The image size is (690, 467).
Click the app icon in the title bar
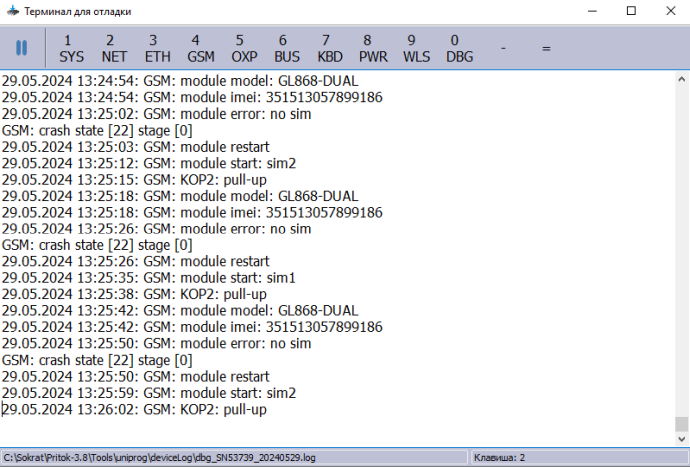[x=13, y=11]
